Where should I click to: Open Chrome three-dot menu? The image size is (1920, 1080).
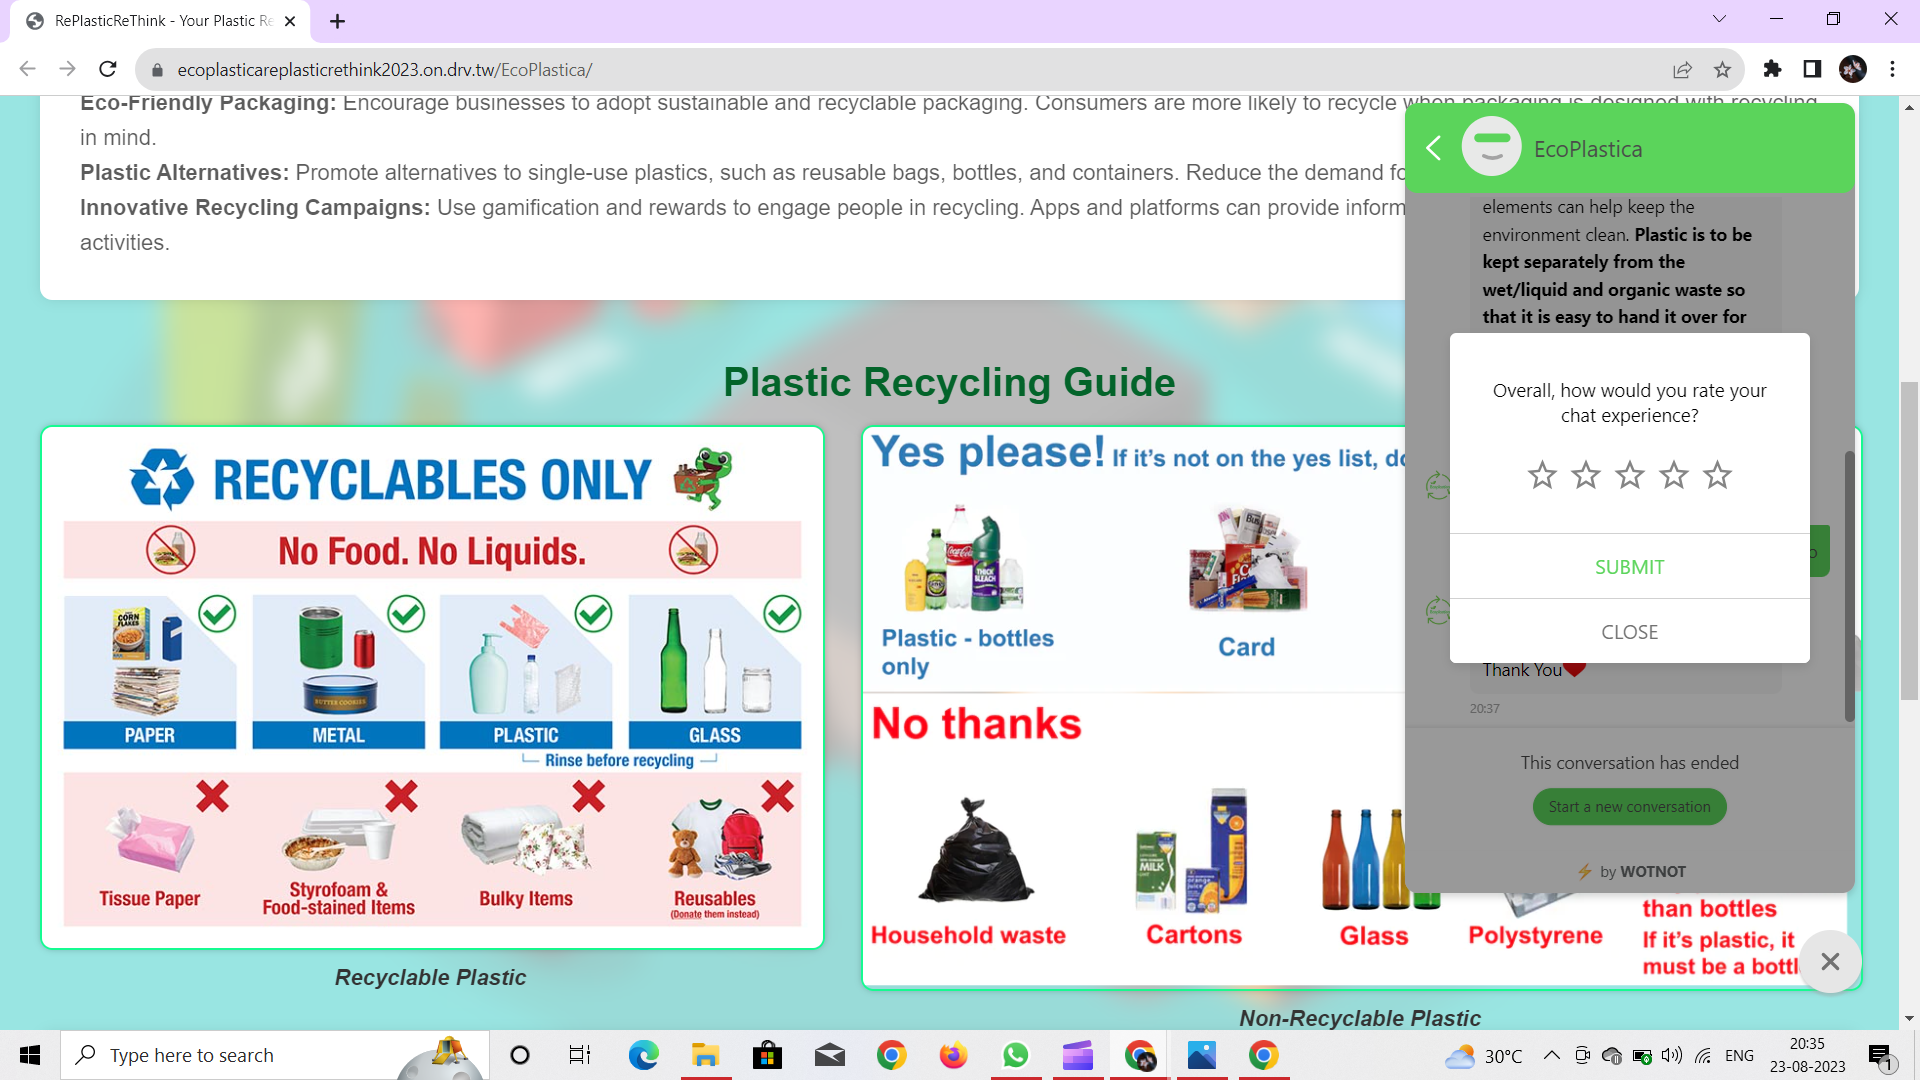click(1892, 69)
